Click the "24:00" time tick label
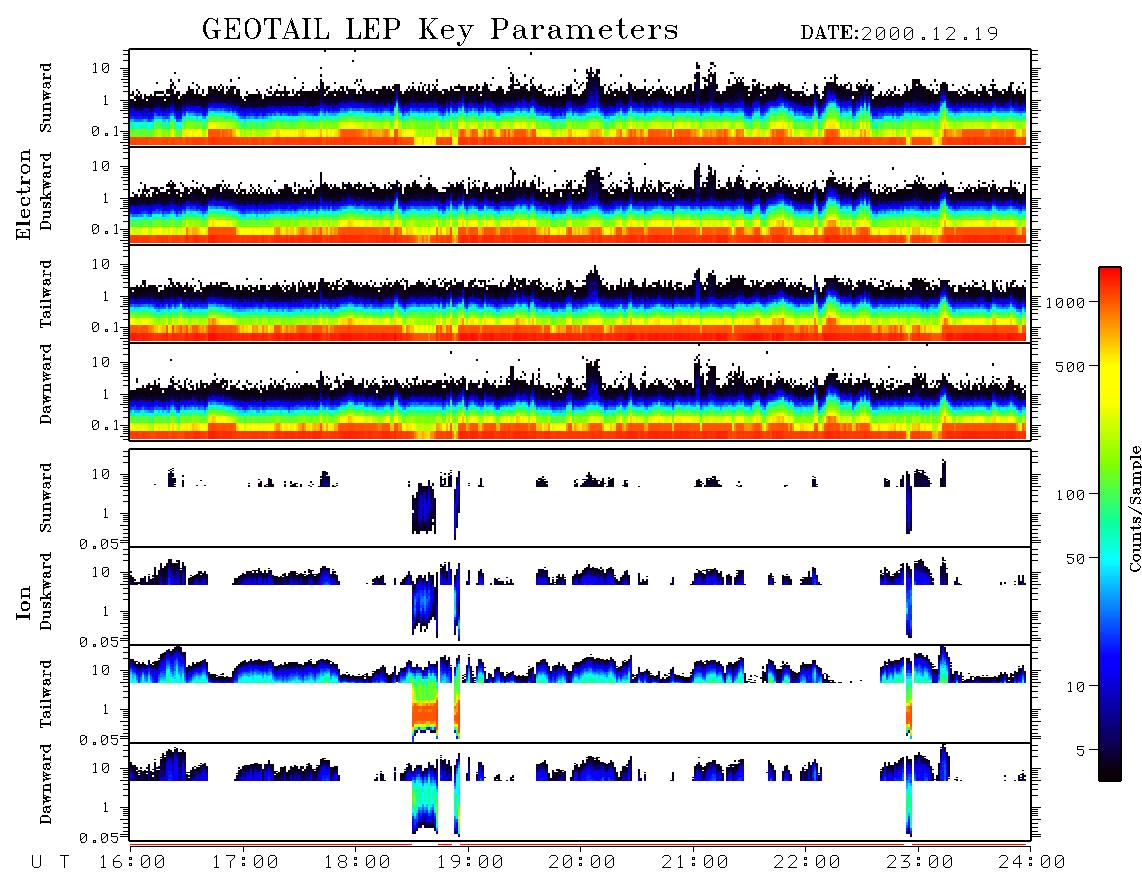 [x=1032, y=863]
